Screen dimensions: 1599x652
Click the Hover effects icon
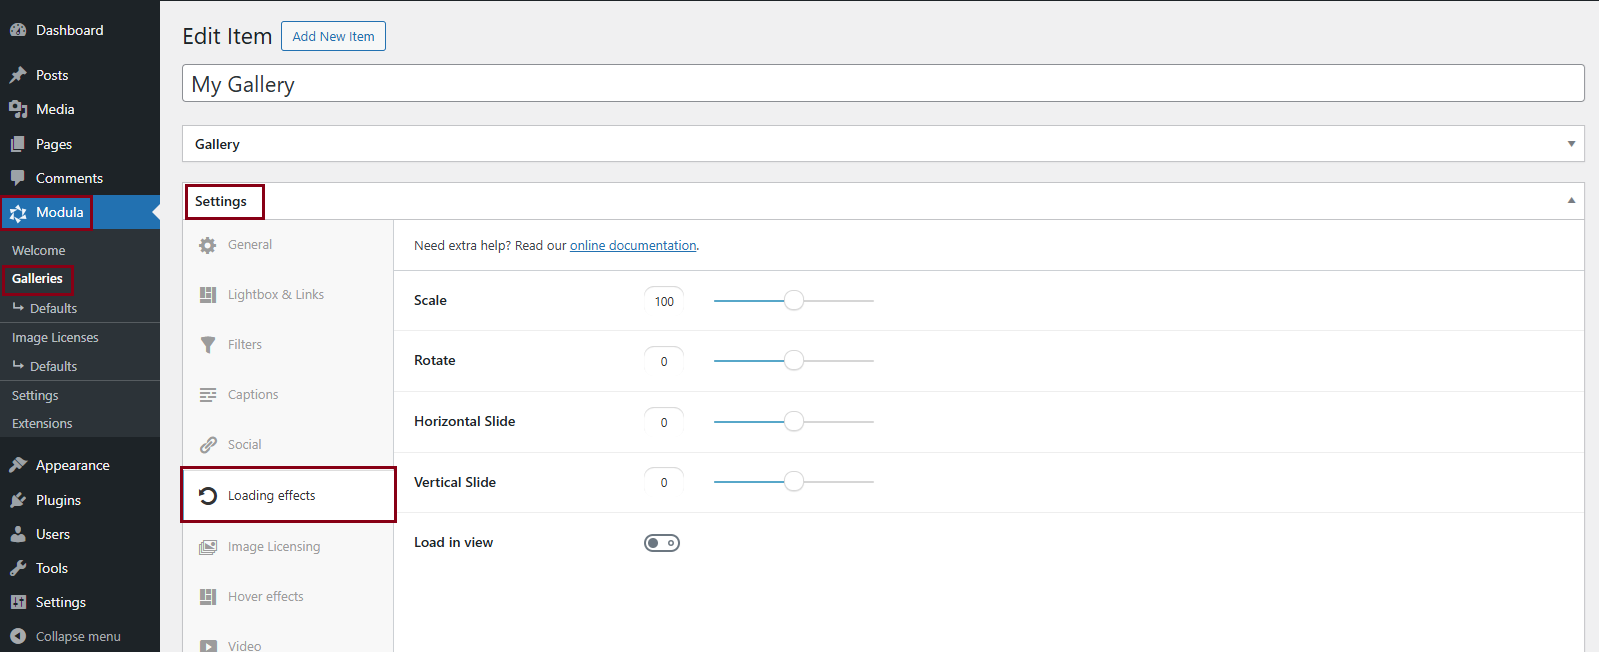tap(208, 597)
